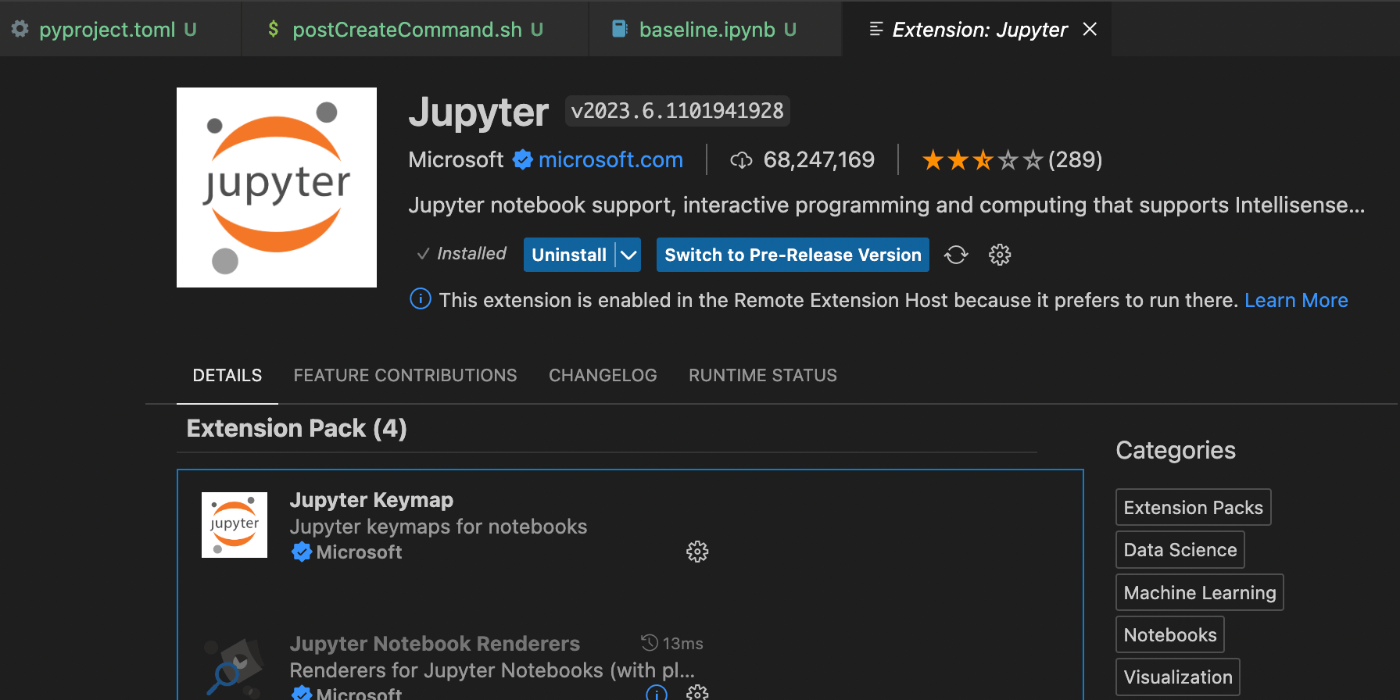This screenshot has width=1400, height=700.
Task: Open the Learn More link
Action: [1296, 300]
